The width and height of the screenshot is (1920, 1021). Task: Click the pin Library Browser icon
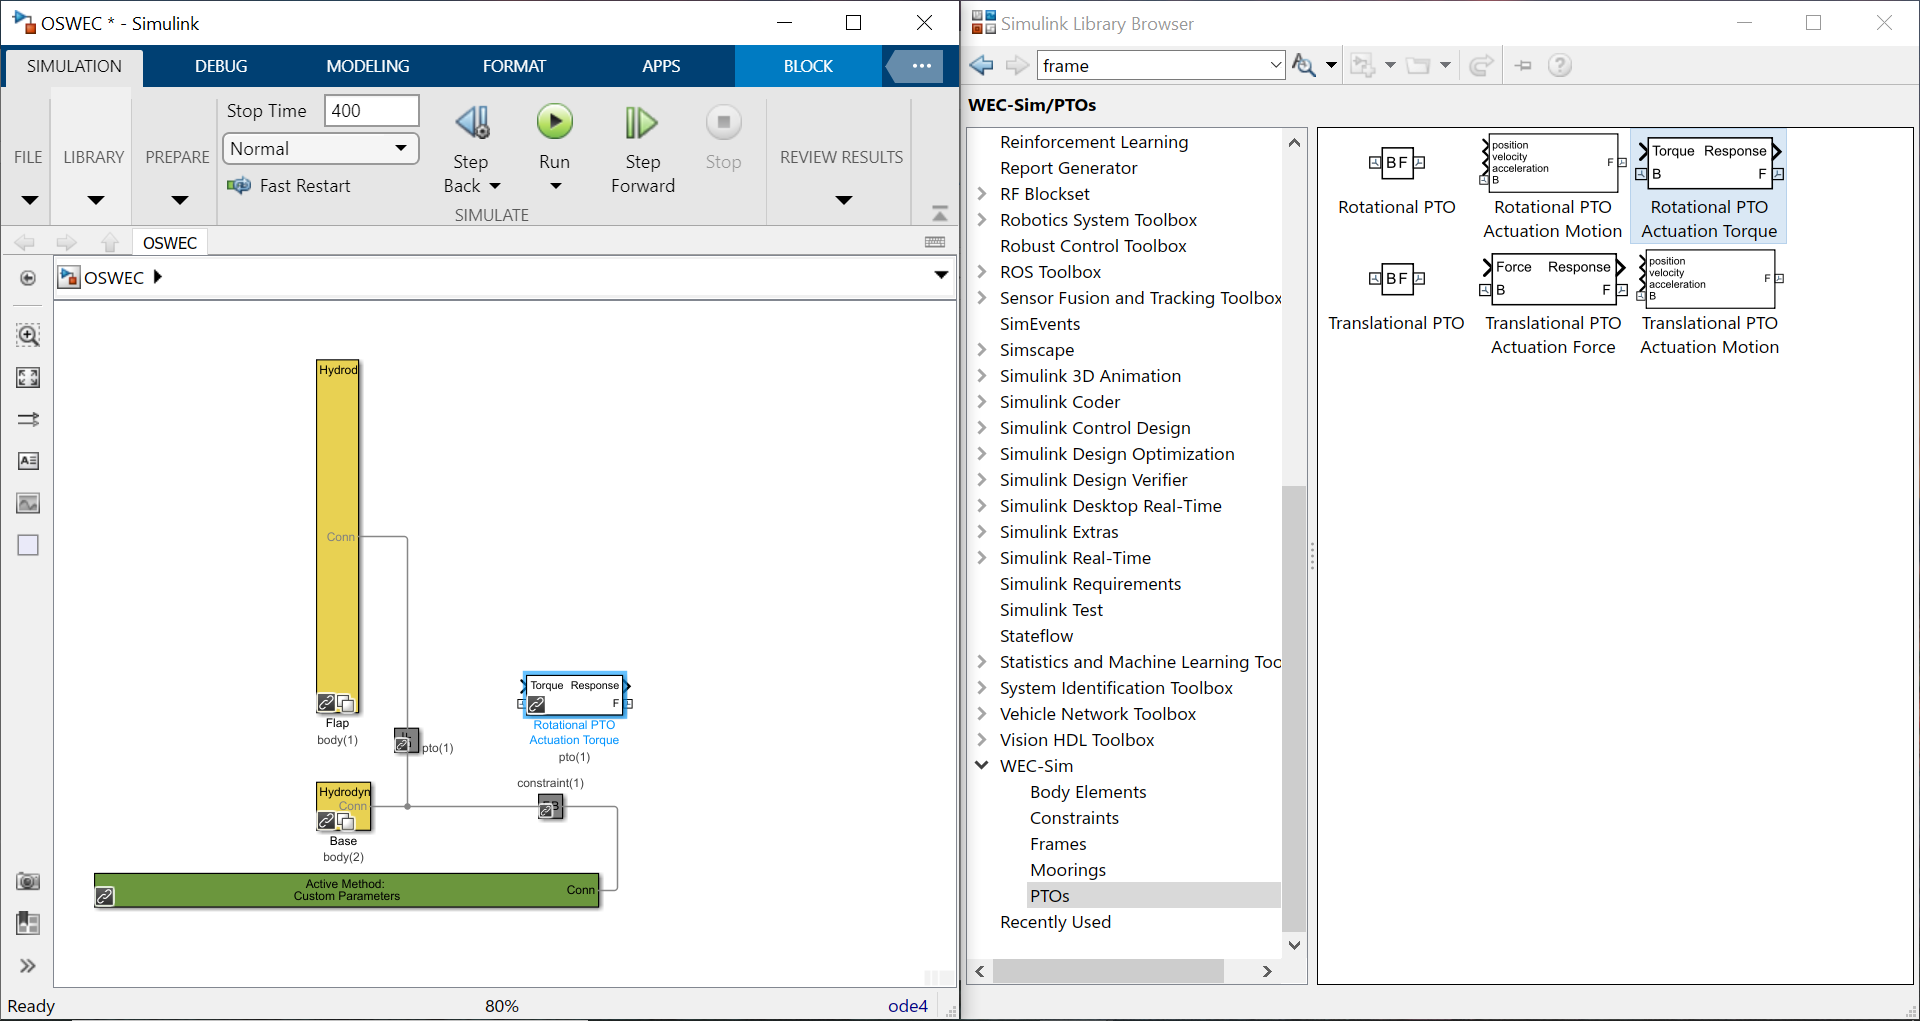point(1523,66)
